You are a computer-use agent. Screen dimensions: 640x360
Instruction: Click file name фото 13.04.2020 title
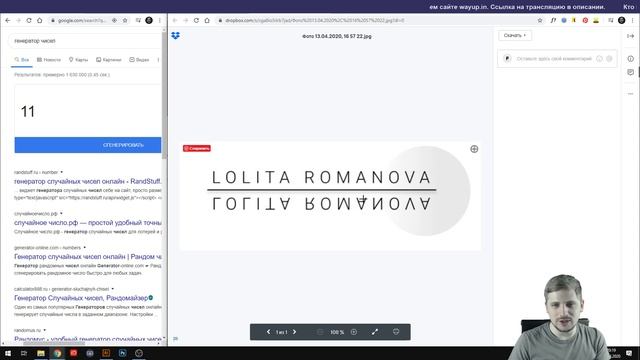pos(337,36)
